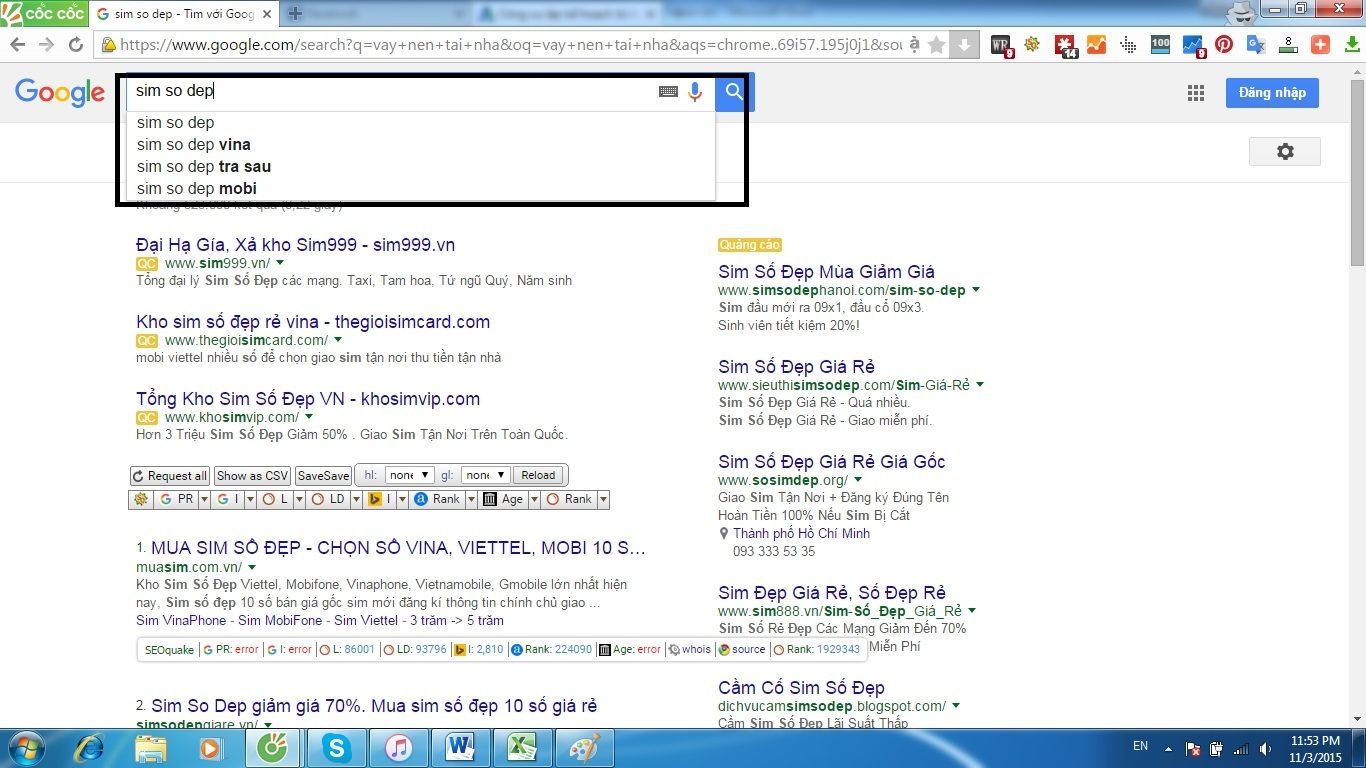The width and height of the screenshot is (1366, 768).
Task: Expand dropdown arrow beside www.sosimdep.org/
Action: [x=858, y=480]
